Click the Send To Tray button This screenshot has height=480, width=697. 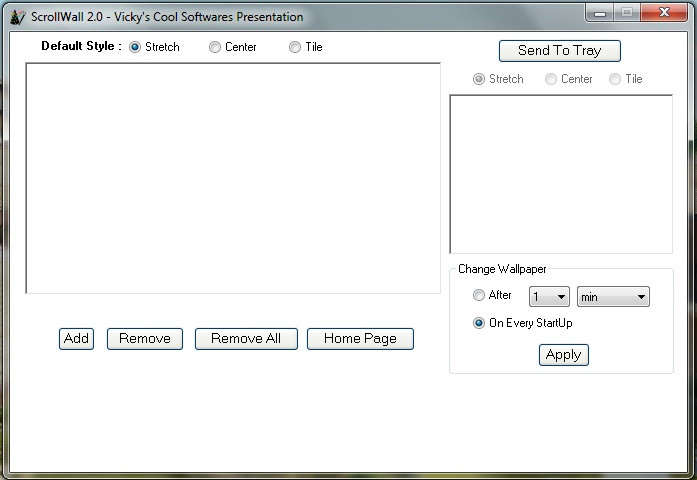tap(560, 51)
